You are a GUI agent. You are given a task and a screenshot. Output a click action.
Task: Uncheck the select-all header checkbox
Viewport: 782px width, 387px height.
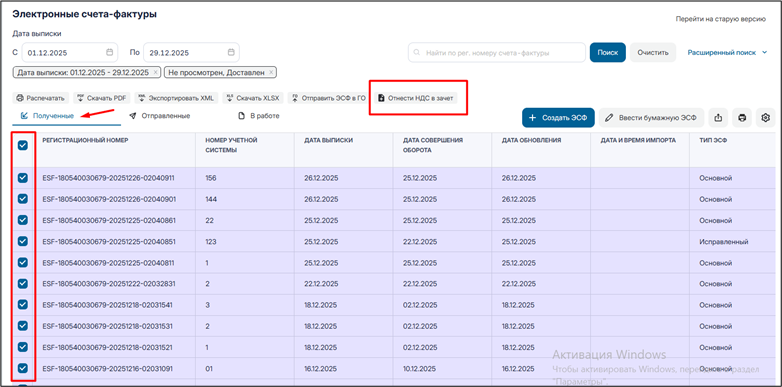point(23,145)
